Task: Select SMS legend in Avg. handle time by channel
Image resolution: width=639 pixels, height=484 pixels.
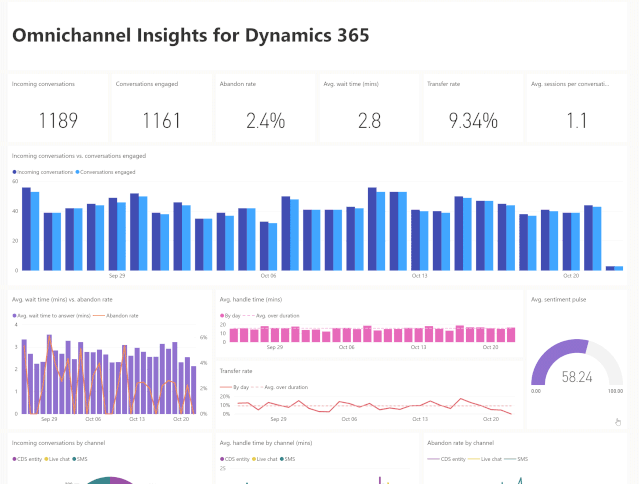Action: (x=288, y=459)
